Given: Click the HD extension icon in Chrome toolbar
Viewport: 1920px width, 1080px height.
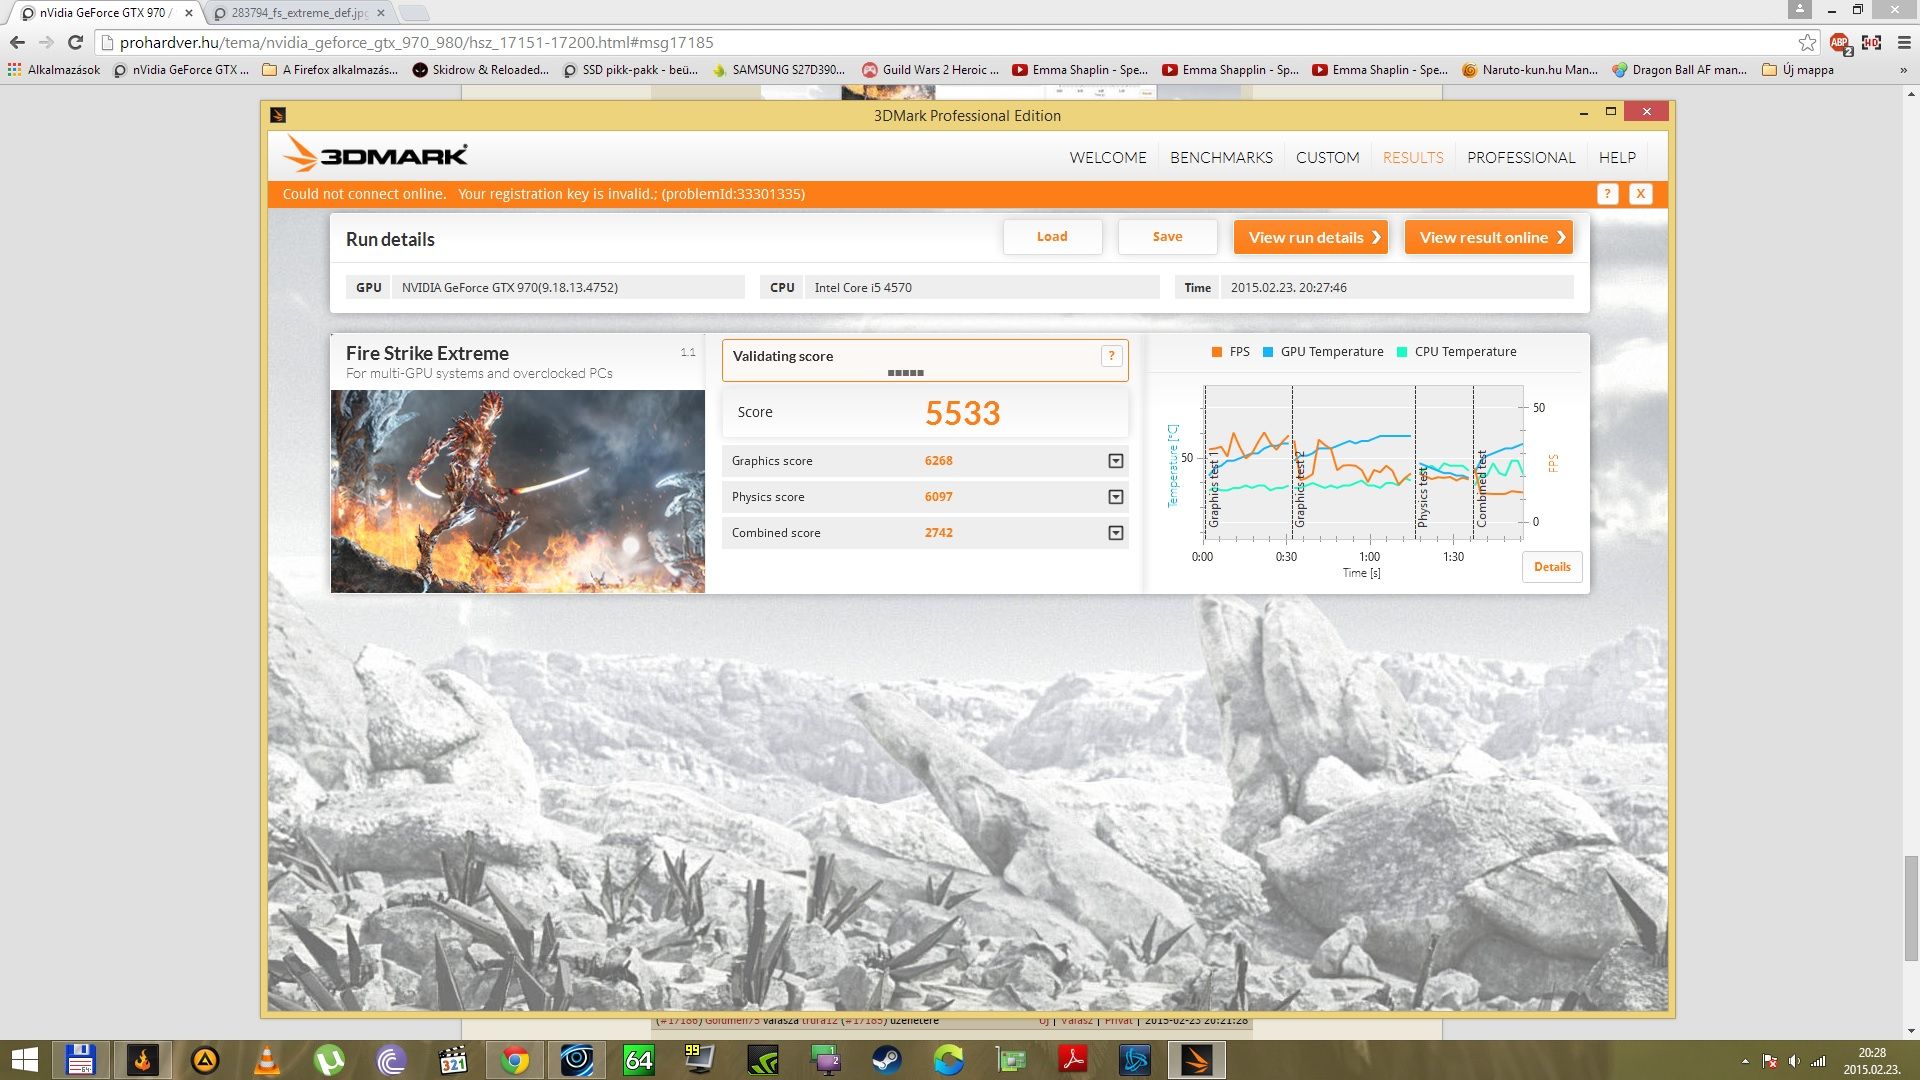Looking at the screenshot, I should [1871, 42].
